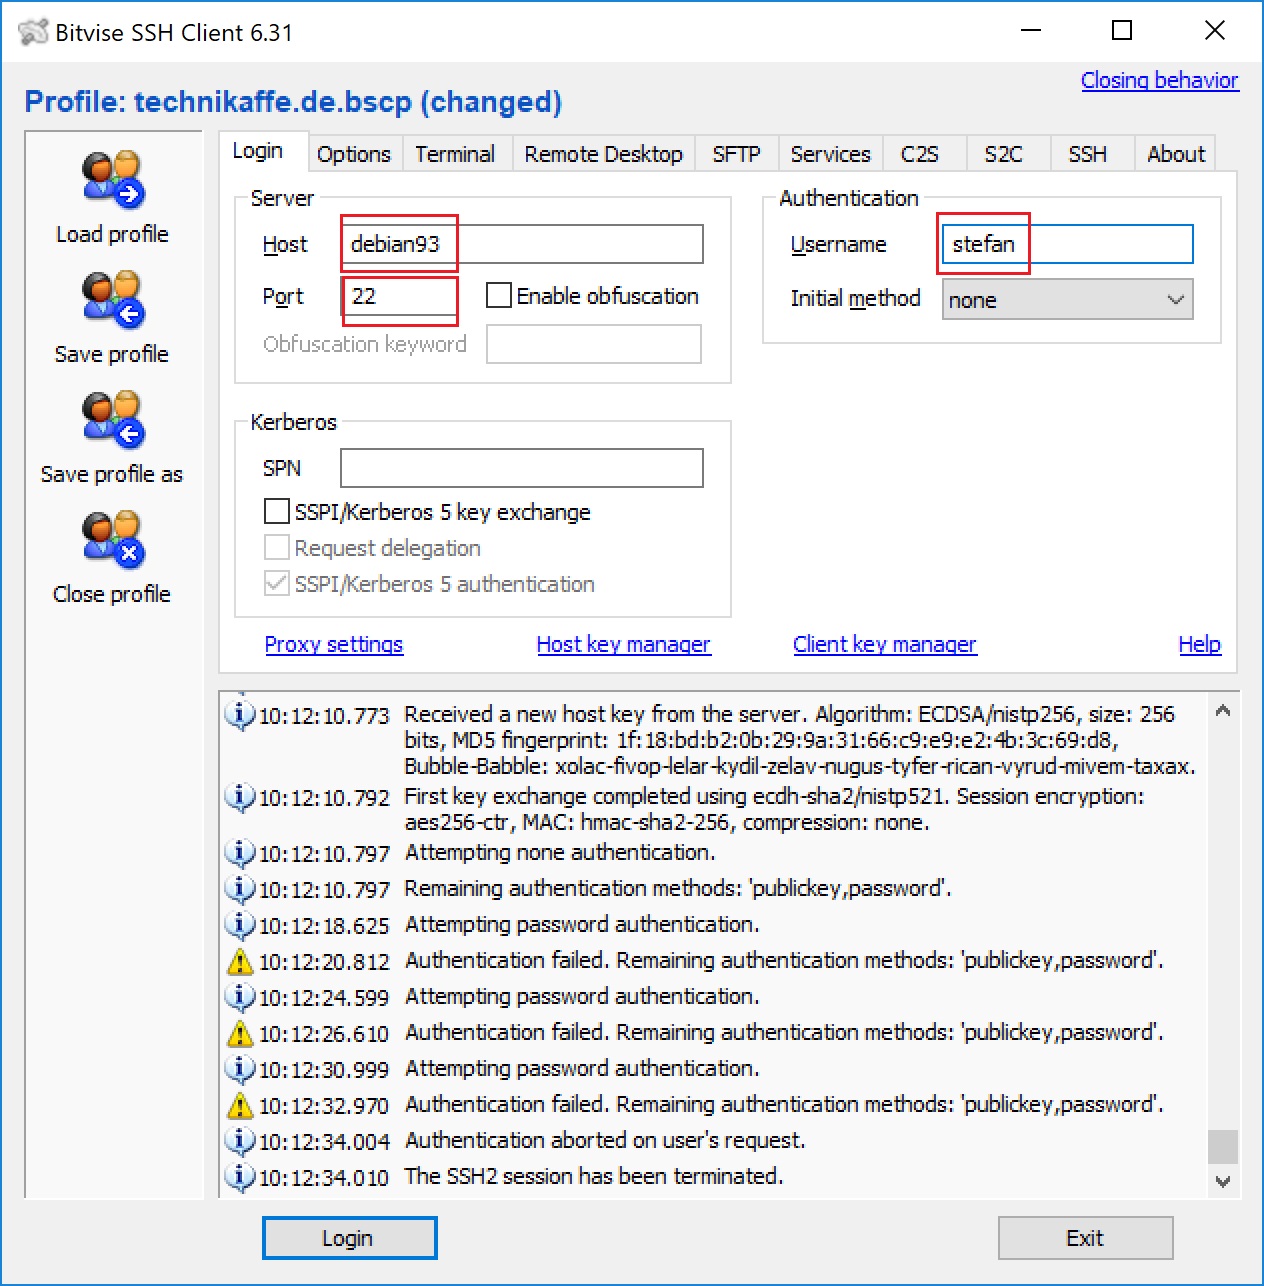
Task: Click the 10:12:10.797 'Remaining authentication methods' log line
Action: click(x=678, y=888)
